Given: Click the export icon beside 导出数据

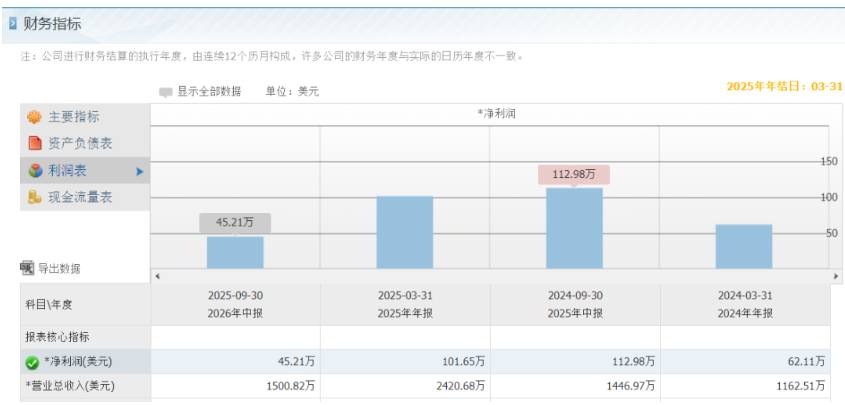Looking at the screenshot, I should point(27,268).
